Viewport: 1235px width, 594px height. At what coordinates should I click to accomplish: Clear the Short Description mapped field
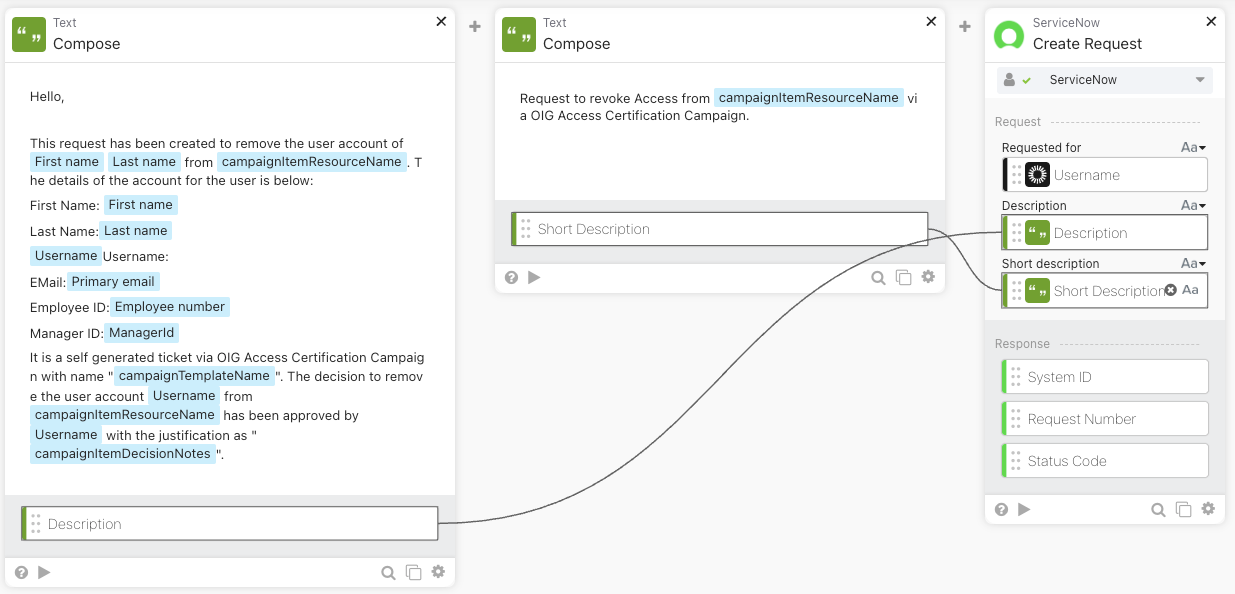[1170, 290]
